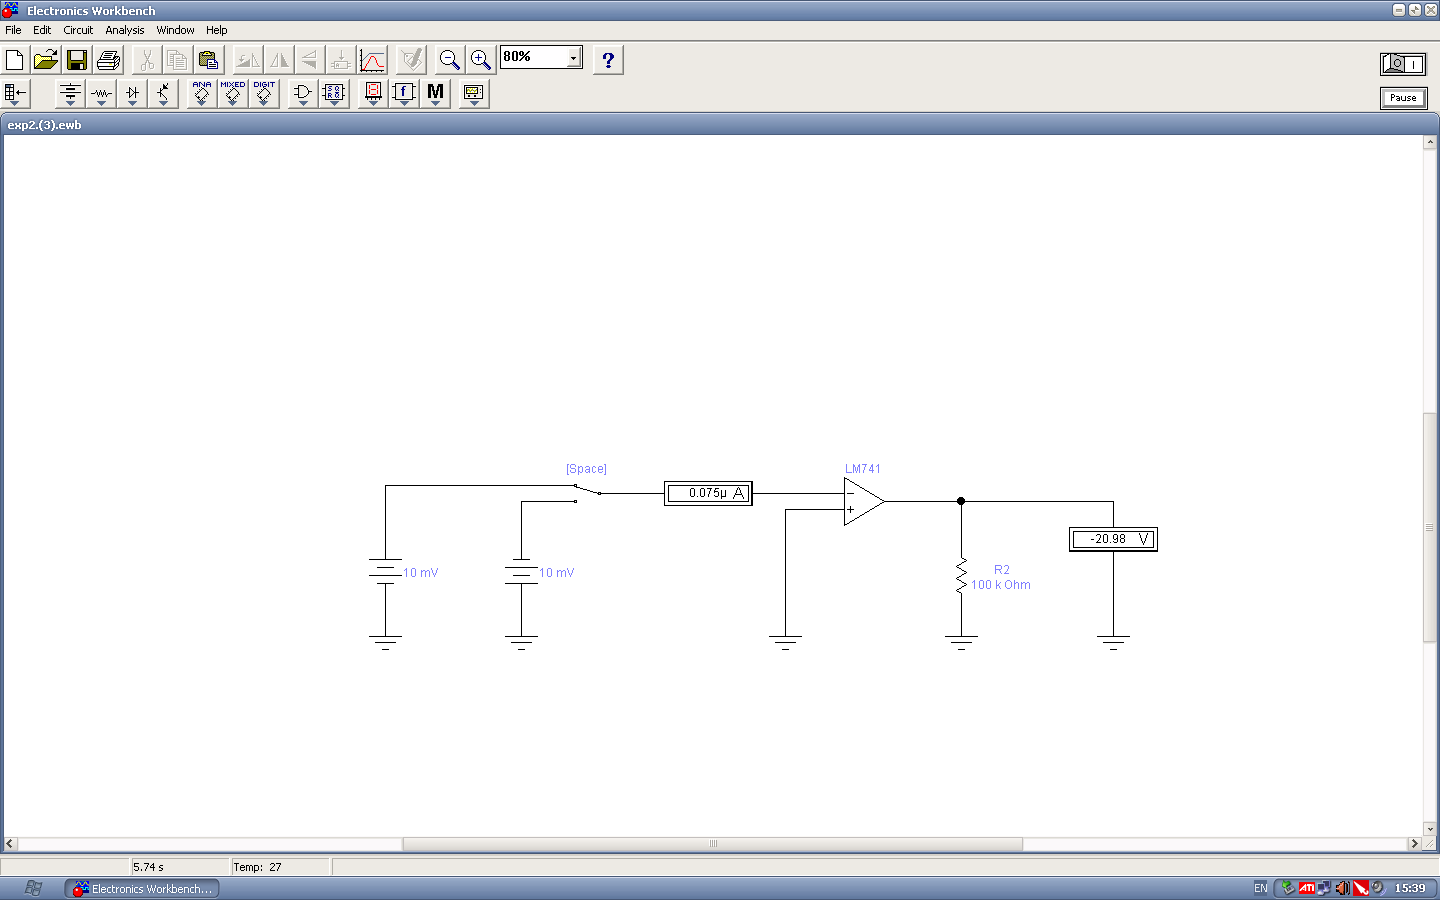Open the Transistors parts bin
Screen dimensions: 1440x900
pyautogui.click(x=163, y=94)
